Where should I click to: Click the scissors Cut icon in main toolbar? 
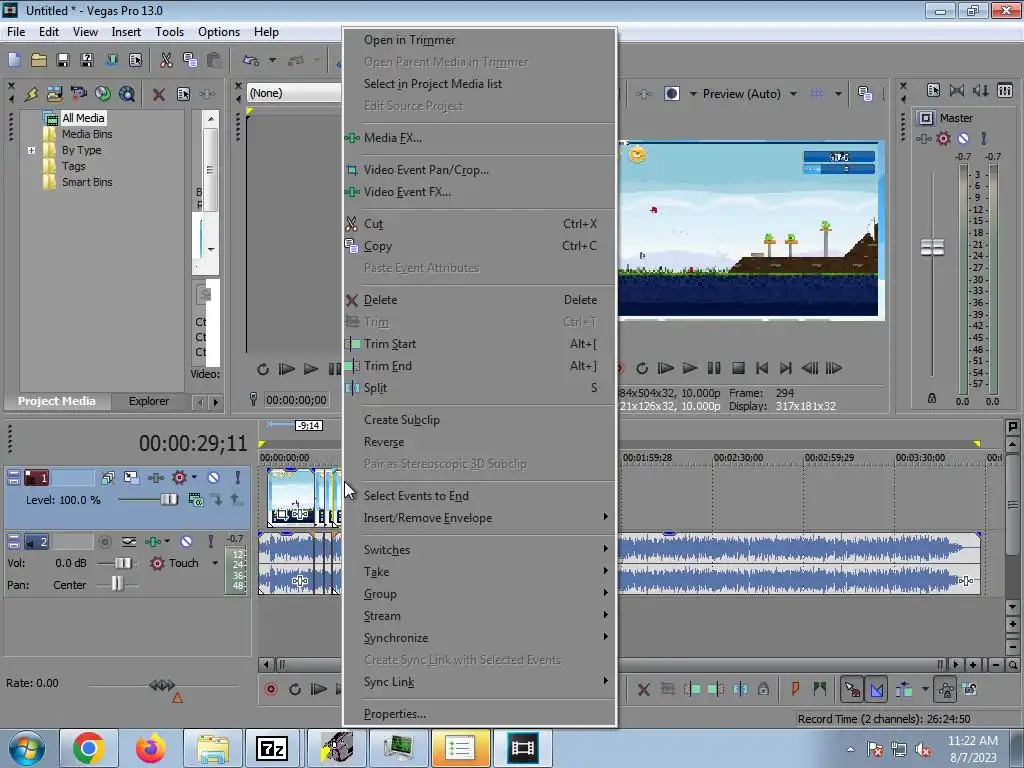click(166, 61)
